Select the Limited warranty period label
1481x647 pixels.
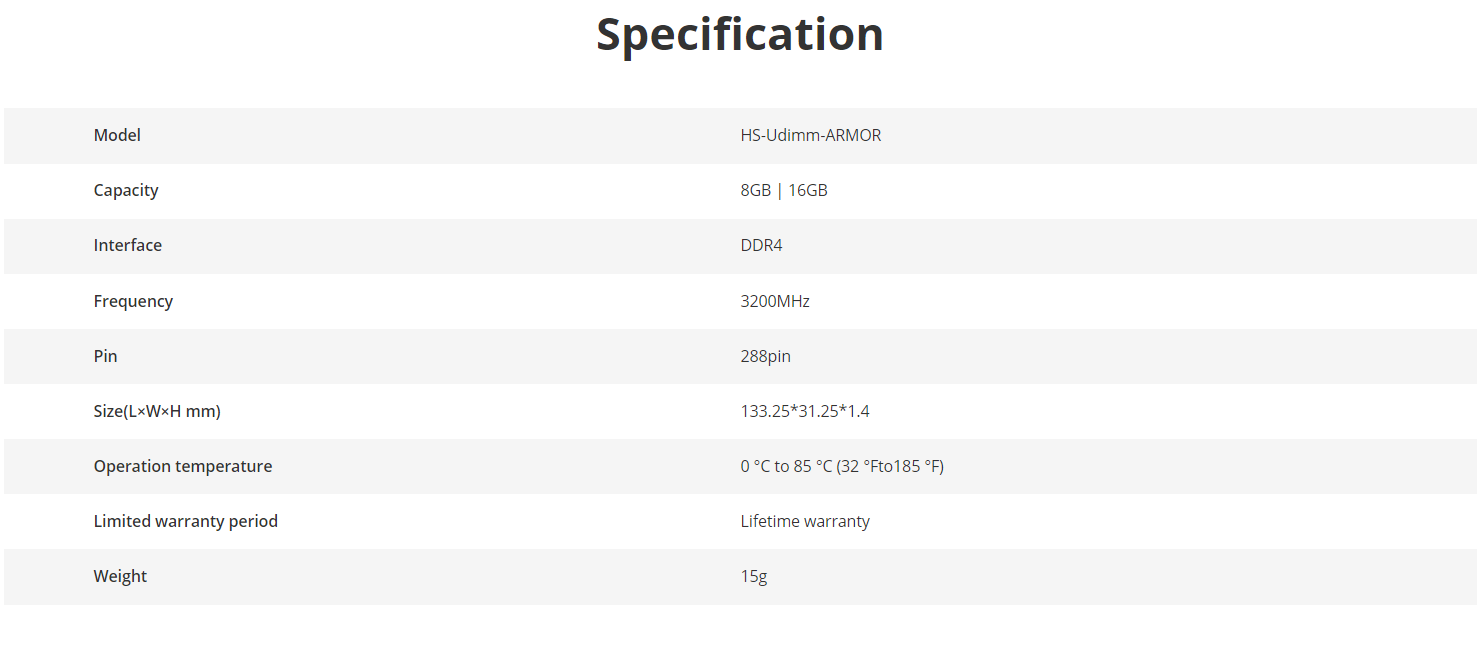pyautogui.click(x=186, y=521)
